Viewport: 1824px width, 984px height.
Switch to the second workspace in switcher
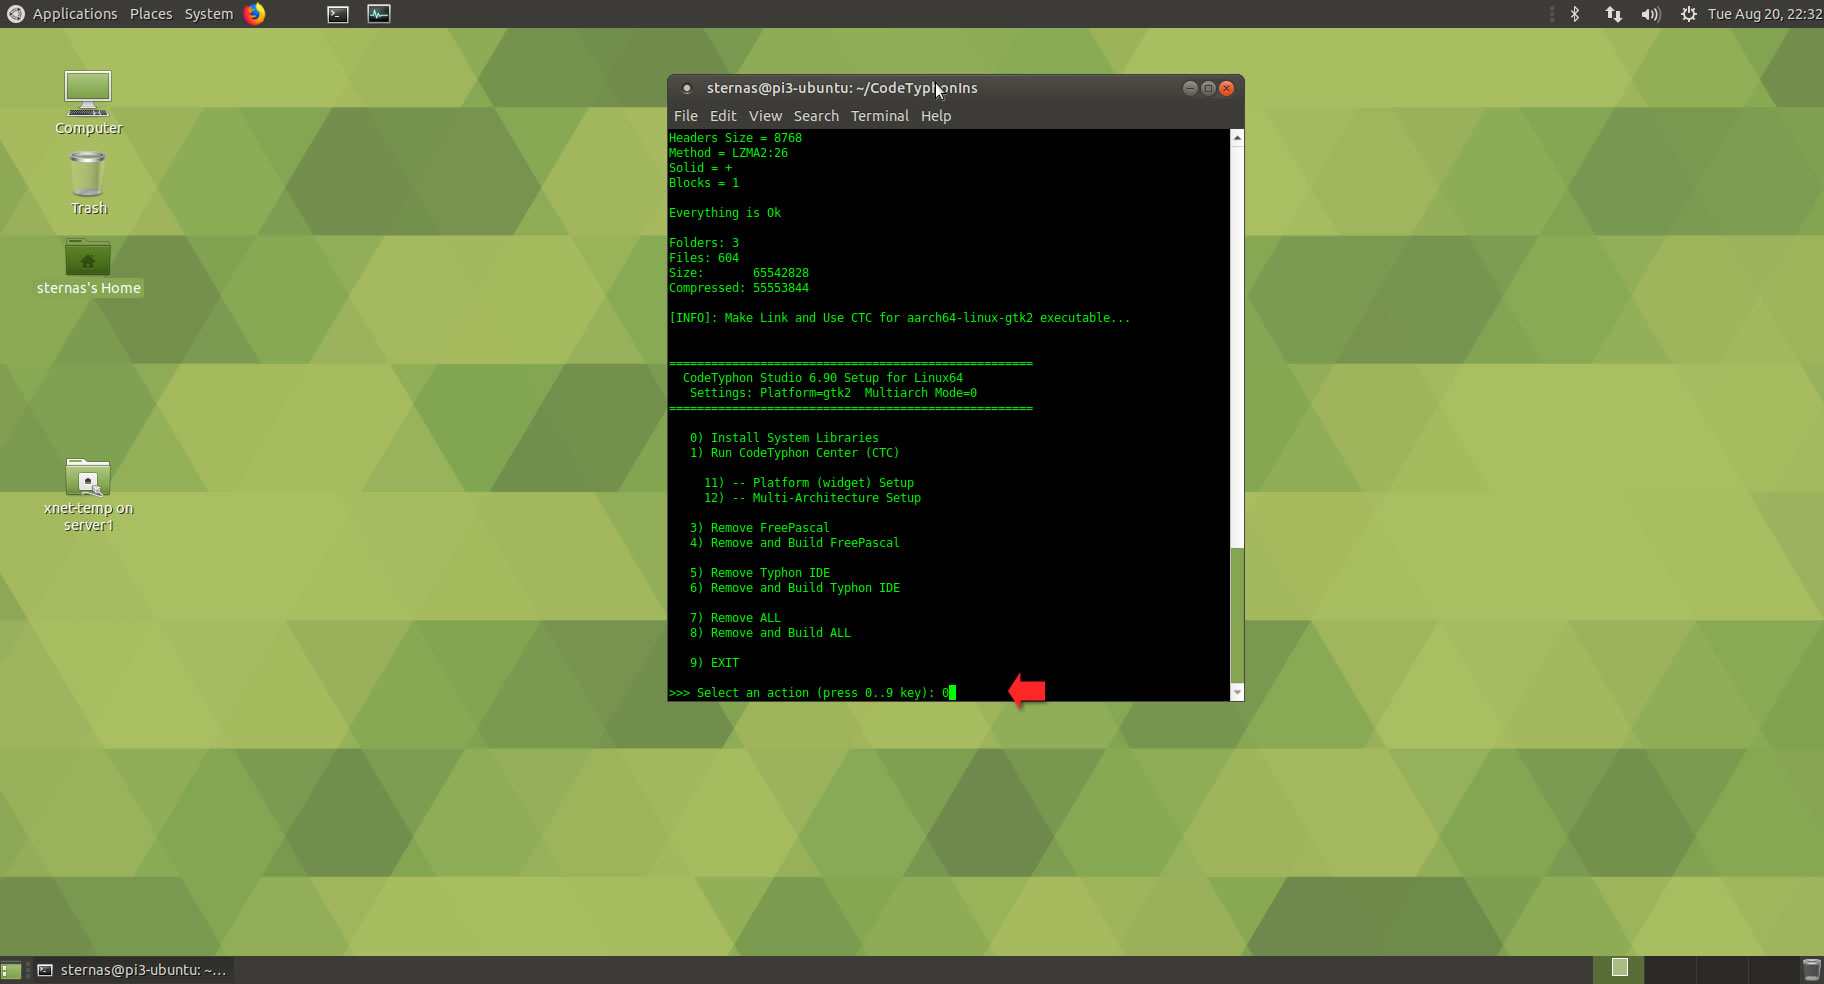pyautogui.click(x=1669, y=968)
